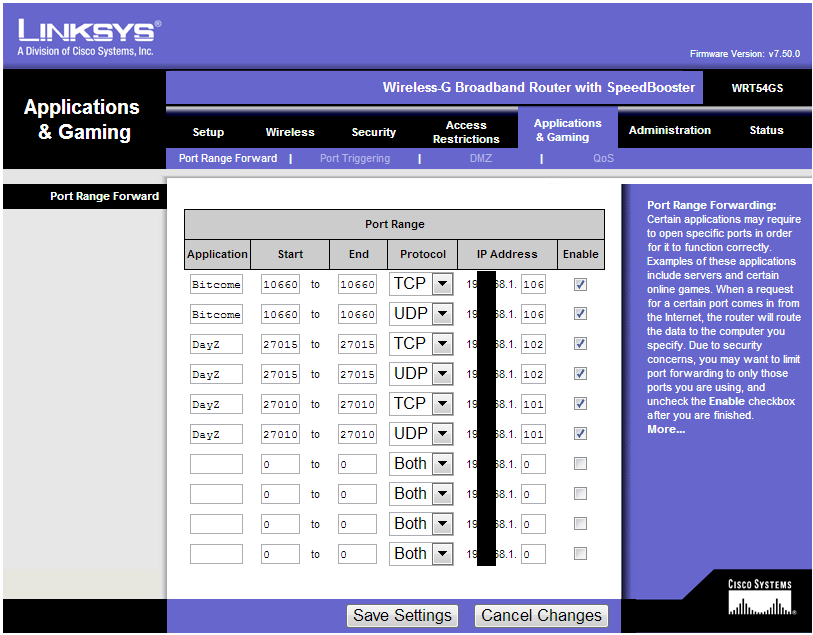Open the More... help link
Viewport: 813px width, 635px height.
point(666,429)
